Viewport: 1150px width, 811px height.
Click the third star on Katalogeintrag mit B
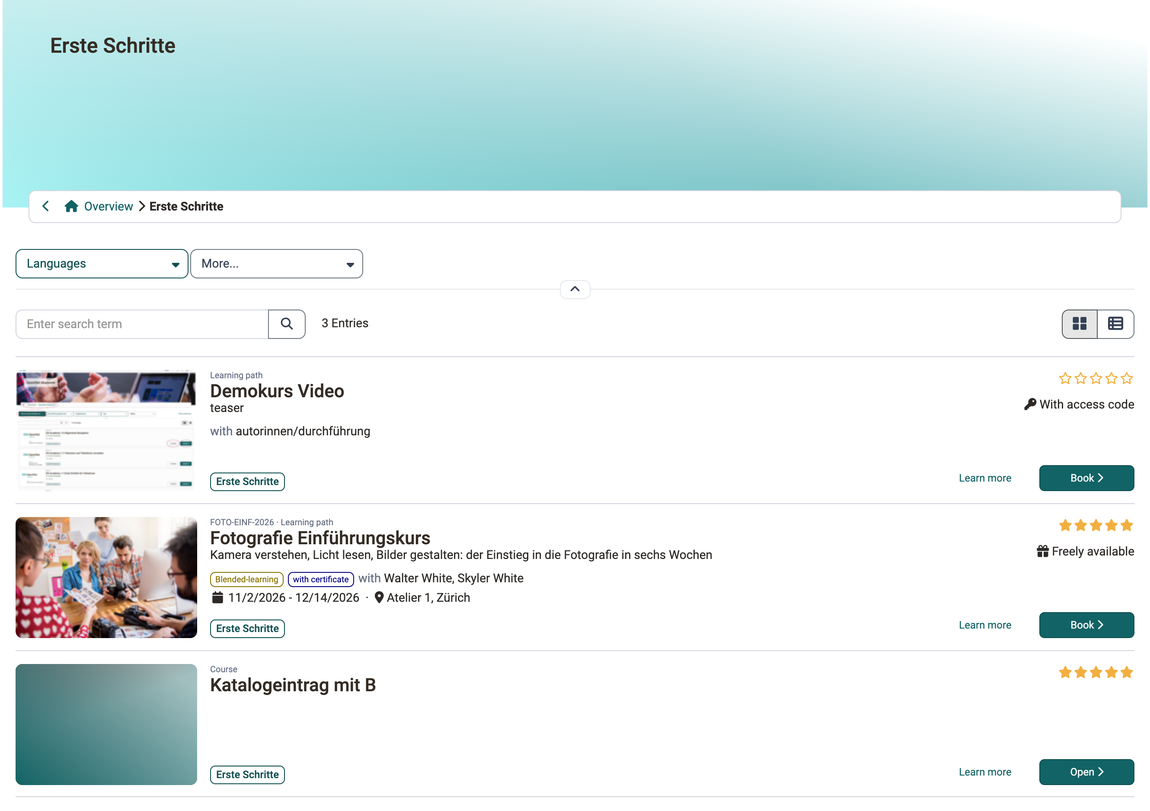pos(1096,672)
